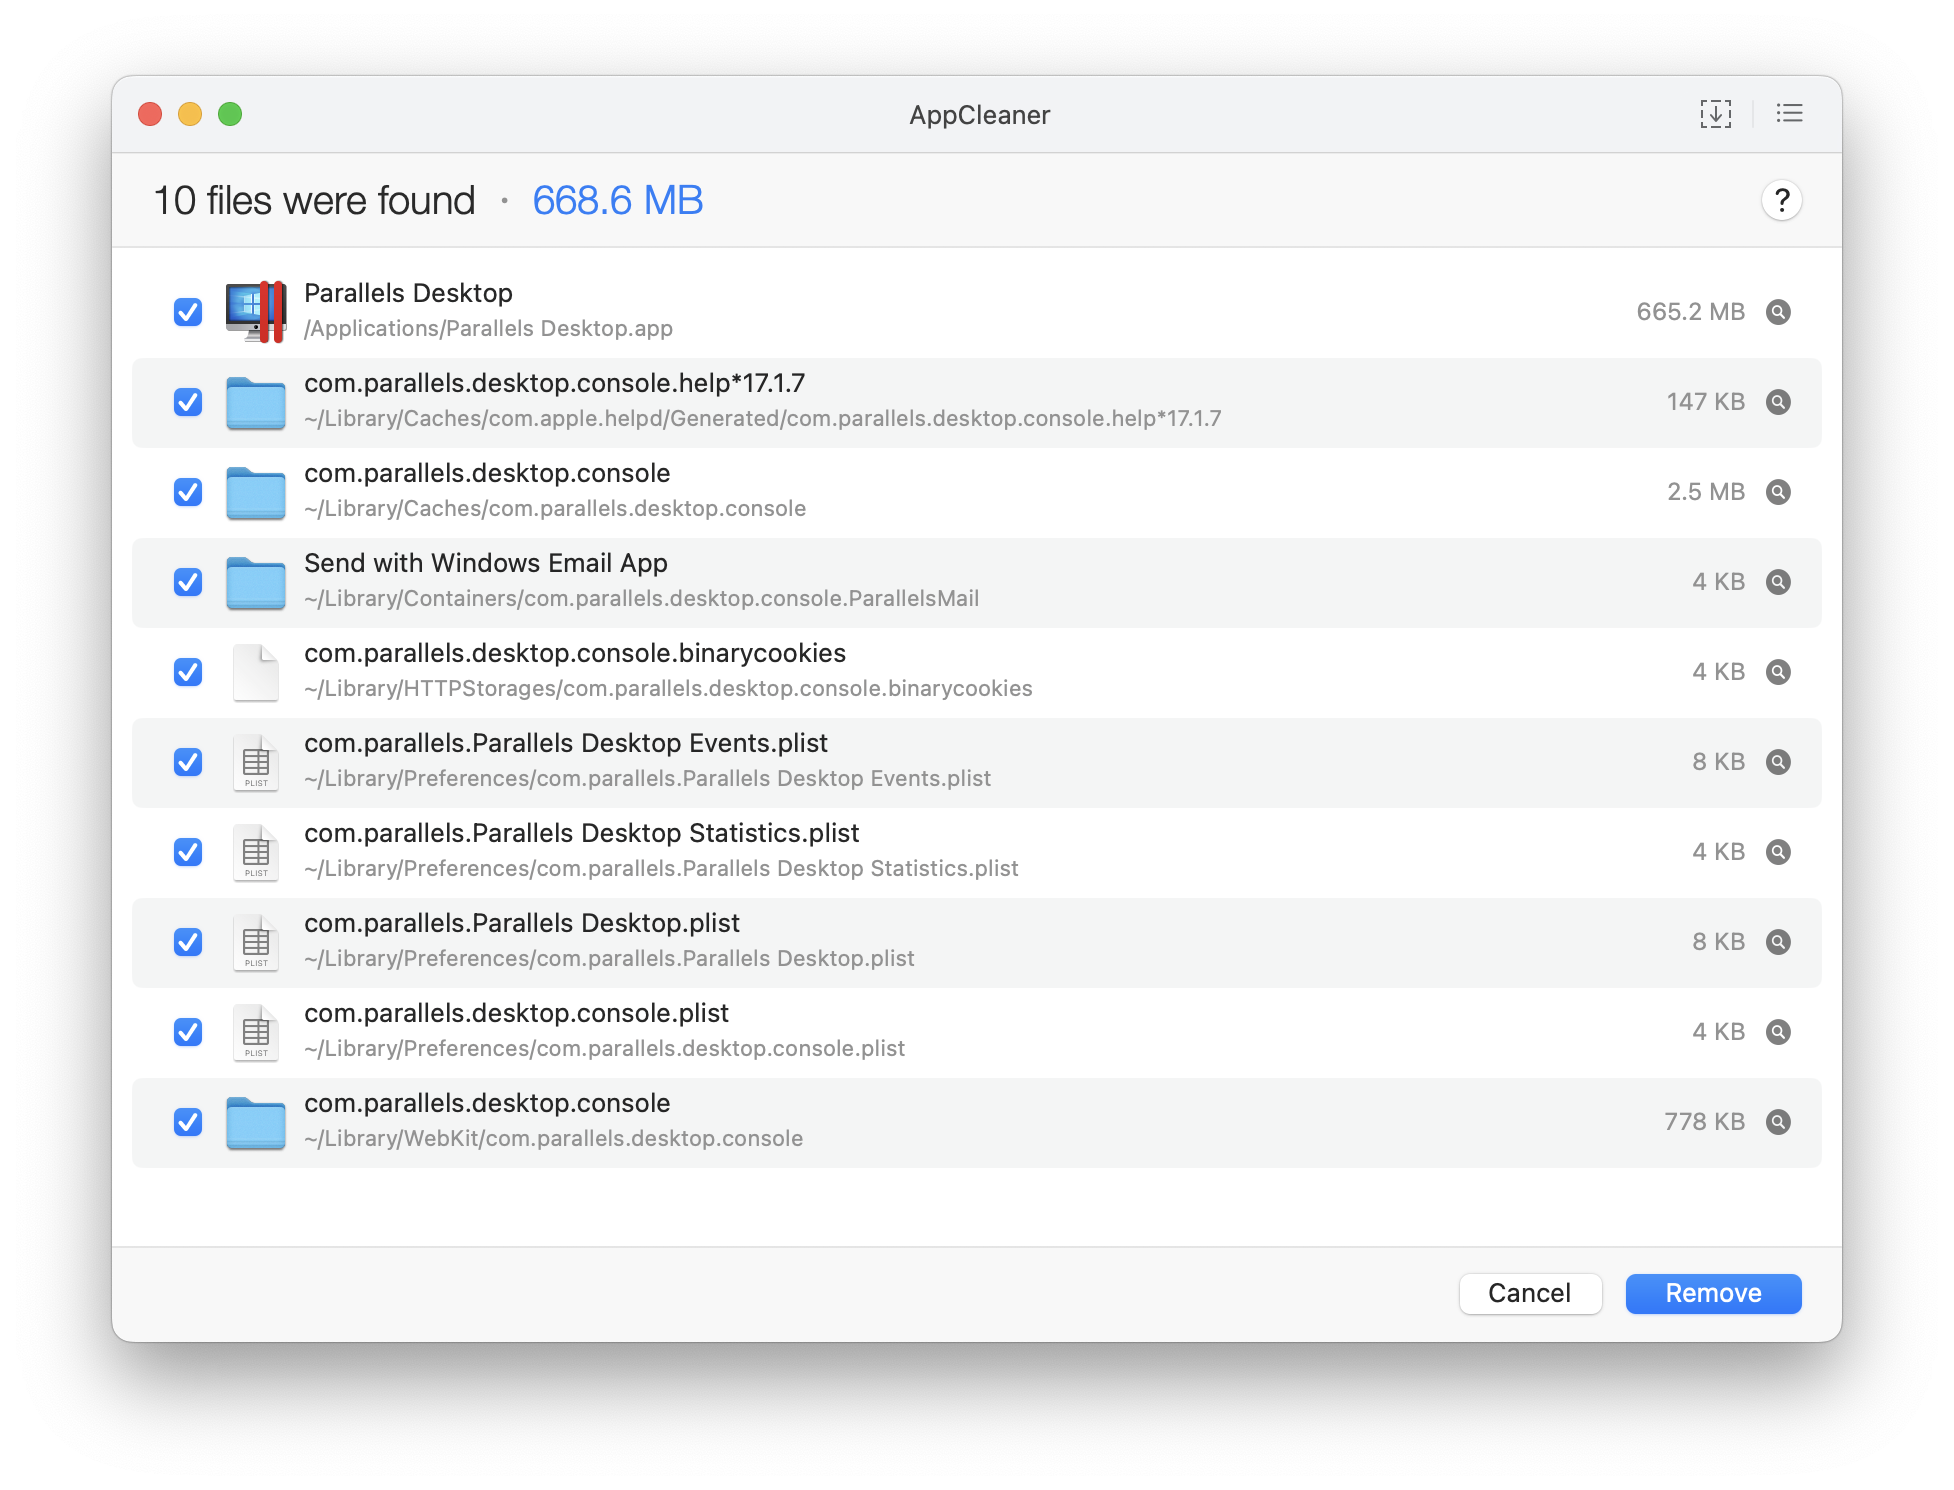Toggle the Parallels Desktop Events.plist checkbox
This screenshot has height=1490, width=1954.
(188, 762)
